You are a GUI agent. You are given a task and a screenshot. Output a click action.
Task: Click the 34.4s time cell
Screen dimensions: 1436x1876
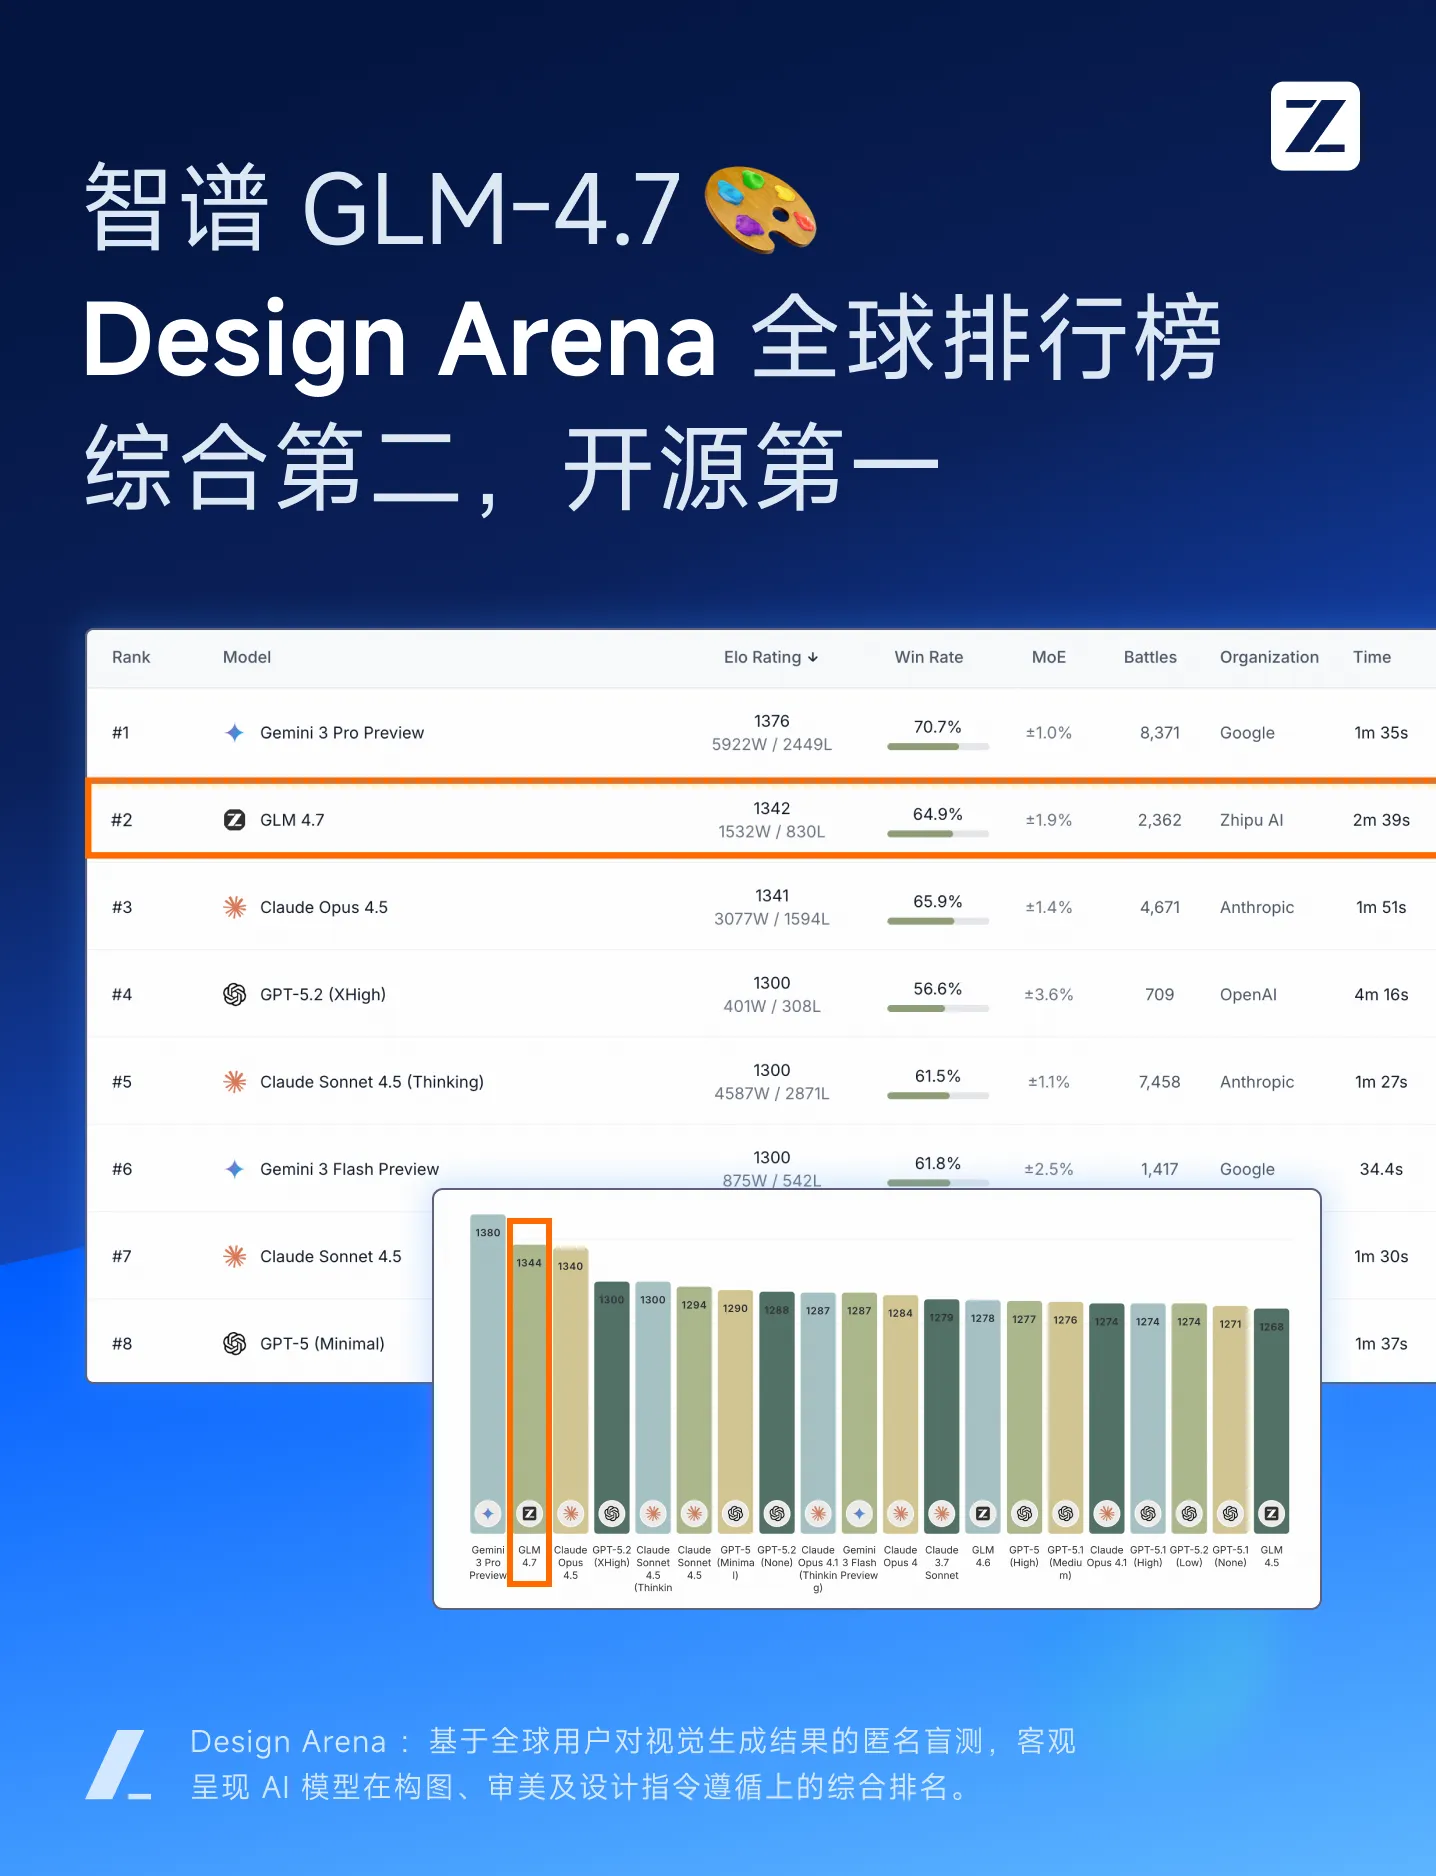tap(1381, 1169)
